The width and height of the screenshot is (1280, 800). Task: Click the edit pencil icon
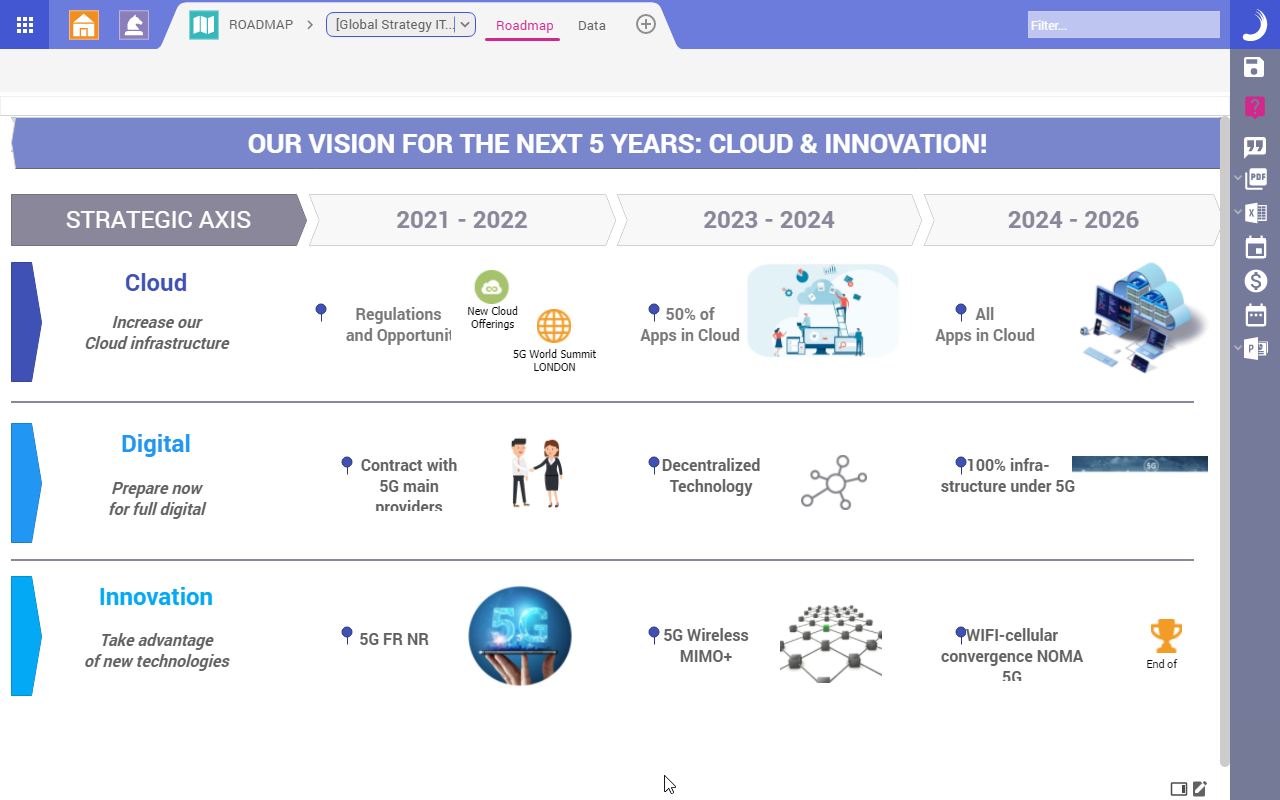pos(1200,789)
